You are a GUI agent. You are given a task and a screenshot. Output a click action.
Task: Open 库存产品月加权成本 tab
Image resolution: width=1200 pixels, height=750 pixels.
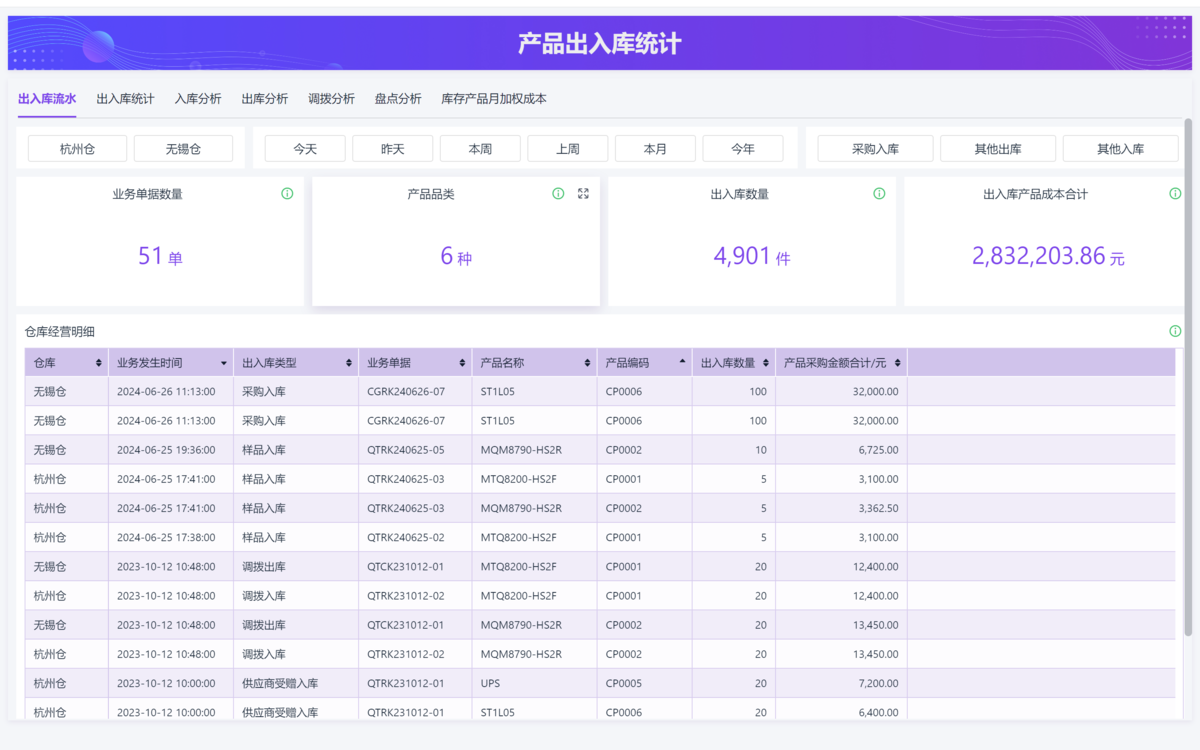click(493, 99)
